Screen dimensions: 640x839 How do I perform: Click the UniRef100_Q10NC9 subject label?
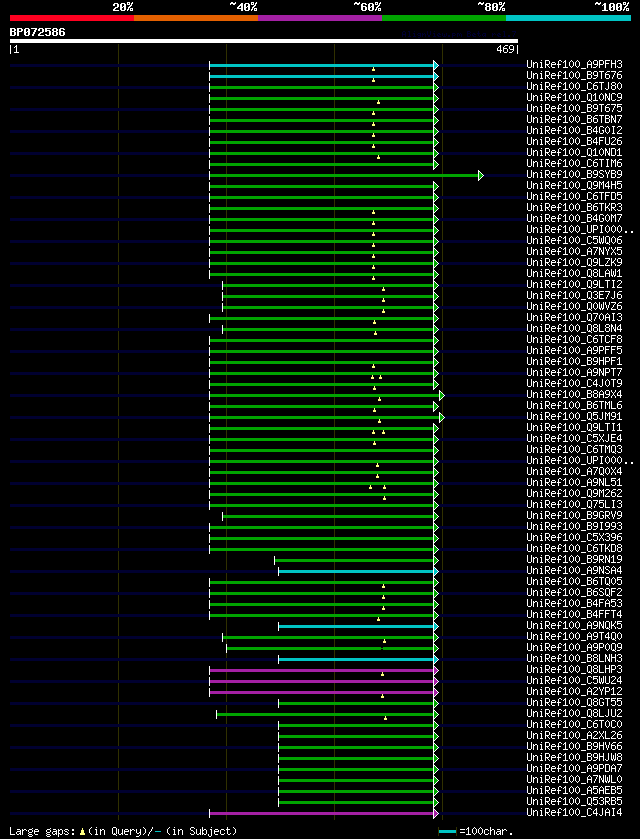(574, 97)
